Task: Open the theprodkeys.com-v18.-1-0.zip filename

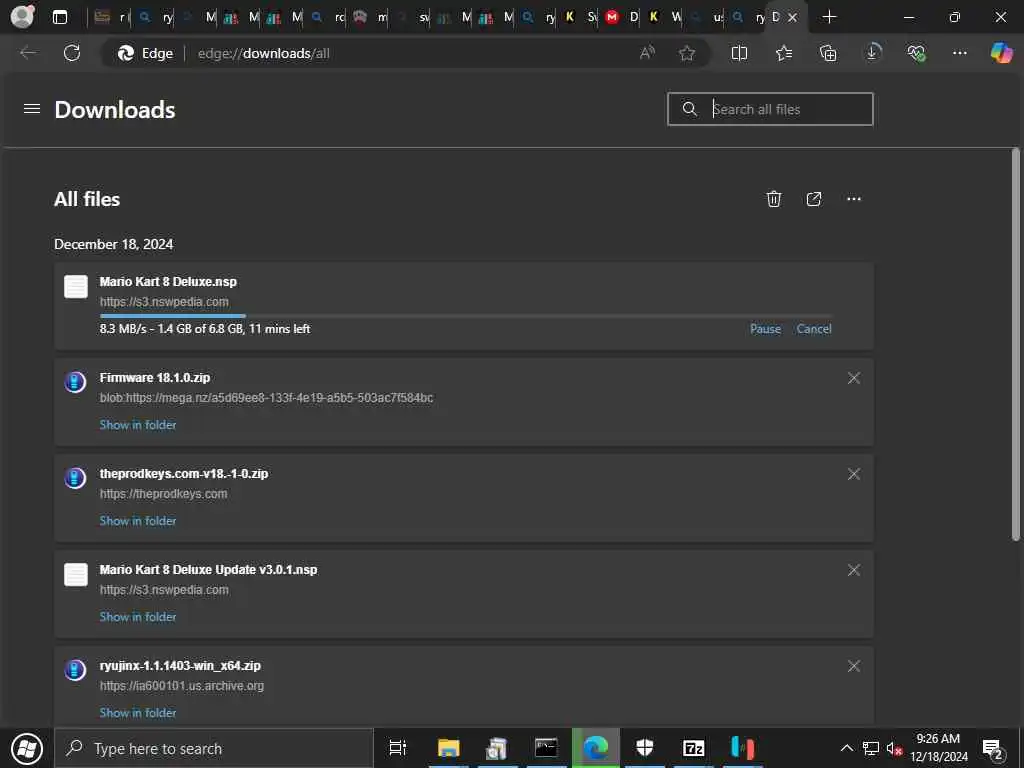Action: pyautogui.click(x=184, y=473)
